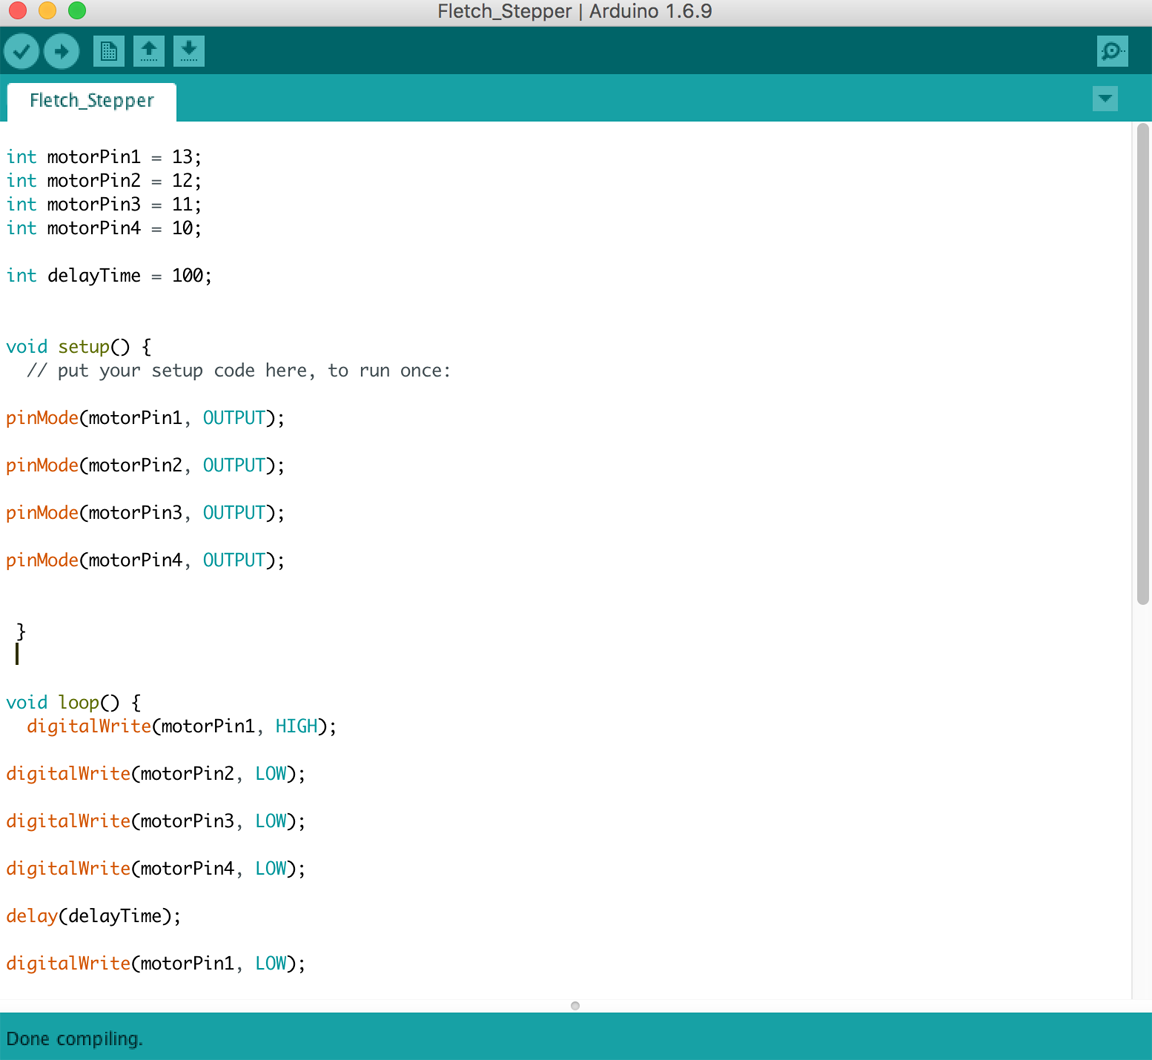Open the tab options dropdown arrow
The image size is (1152, 1060).
(1105, 98)
